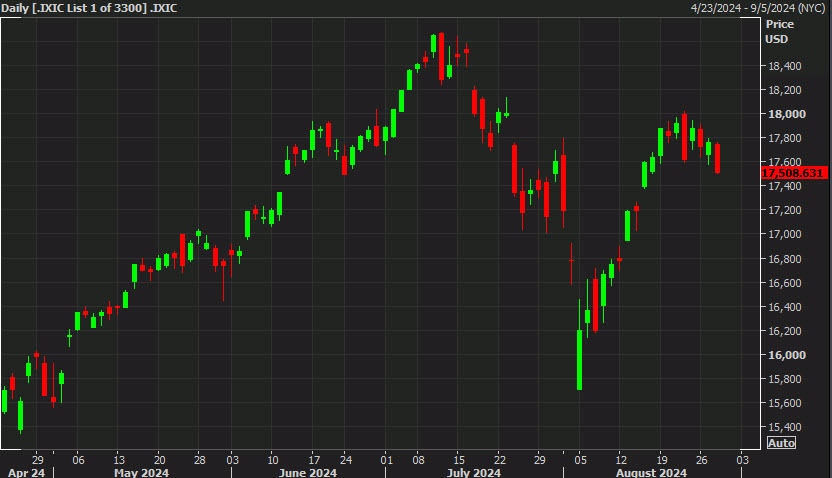Click the tall green candle on August 05
The height and width of the screenshot is (478, 832).
(579, 360)
